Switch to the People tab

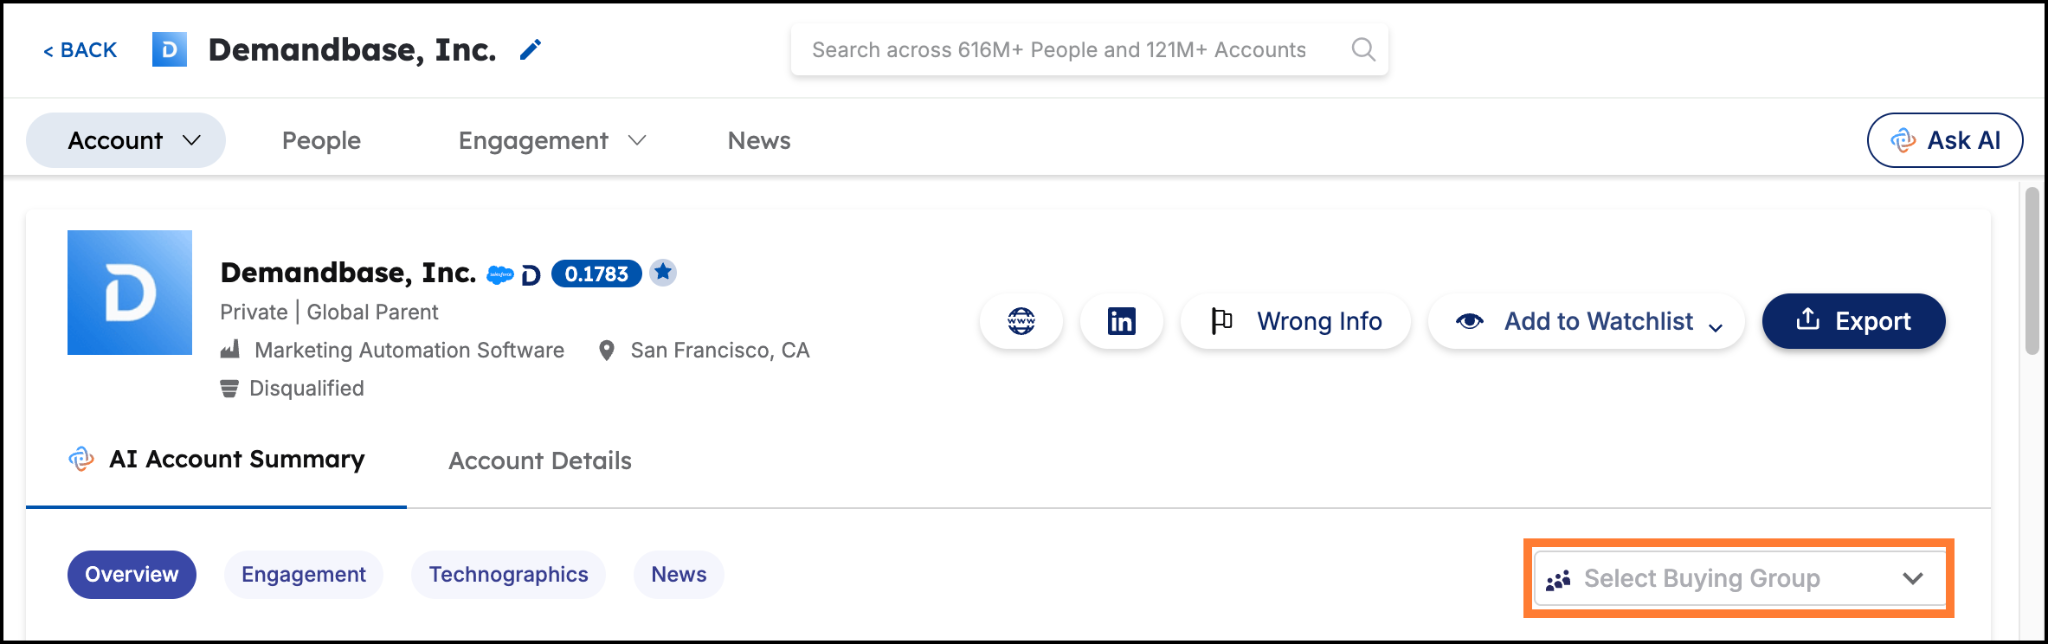321,141
